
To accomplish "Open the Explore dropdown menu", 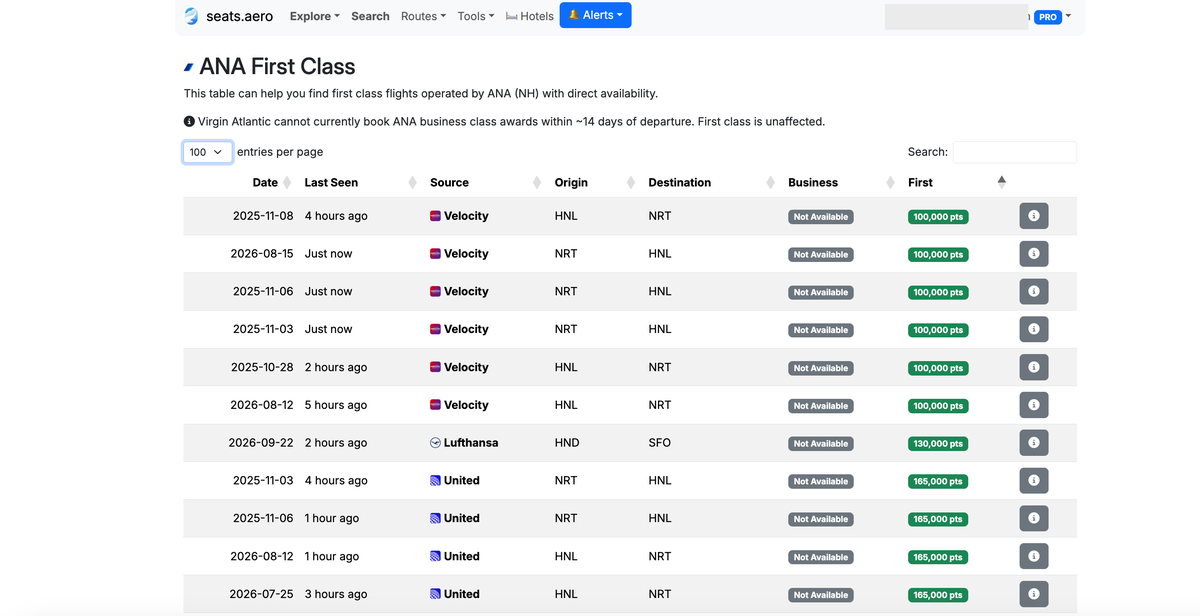I will 314,16.
